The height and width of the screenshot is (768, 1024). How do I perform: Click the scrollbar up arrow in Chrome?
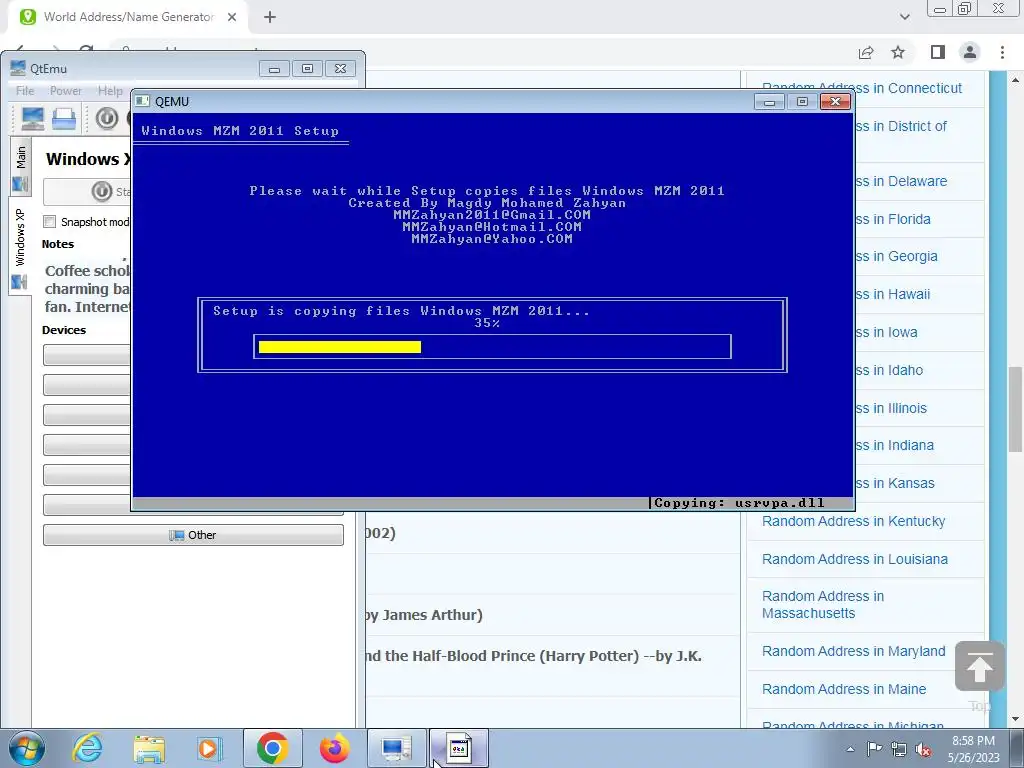tap(1016, 80)
